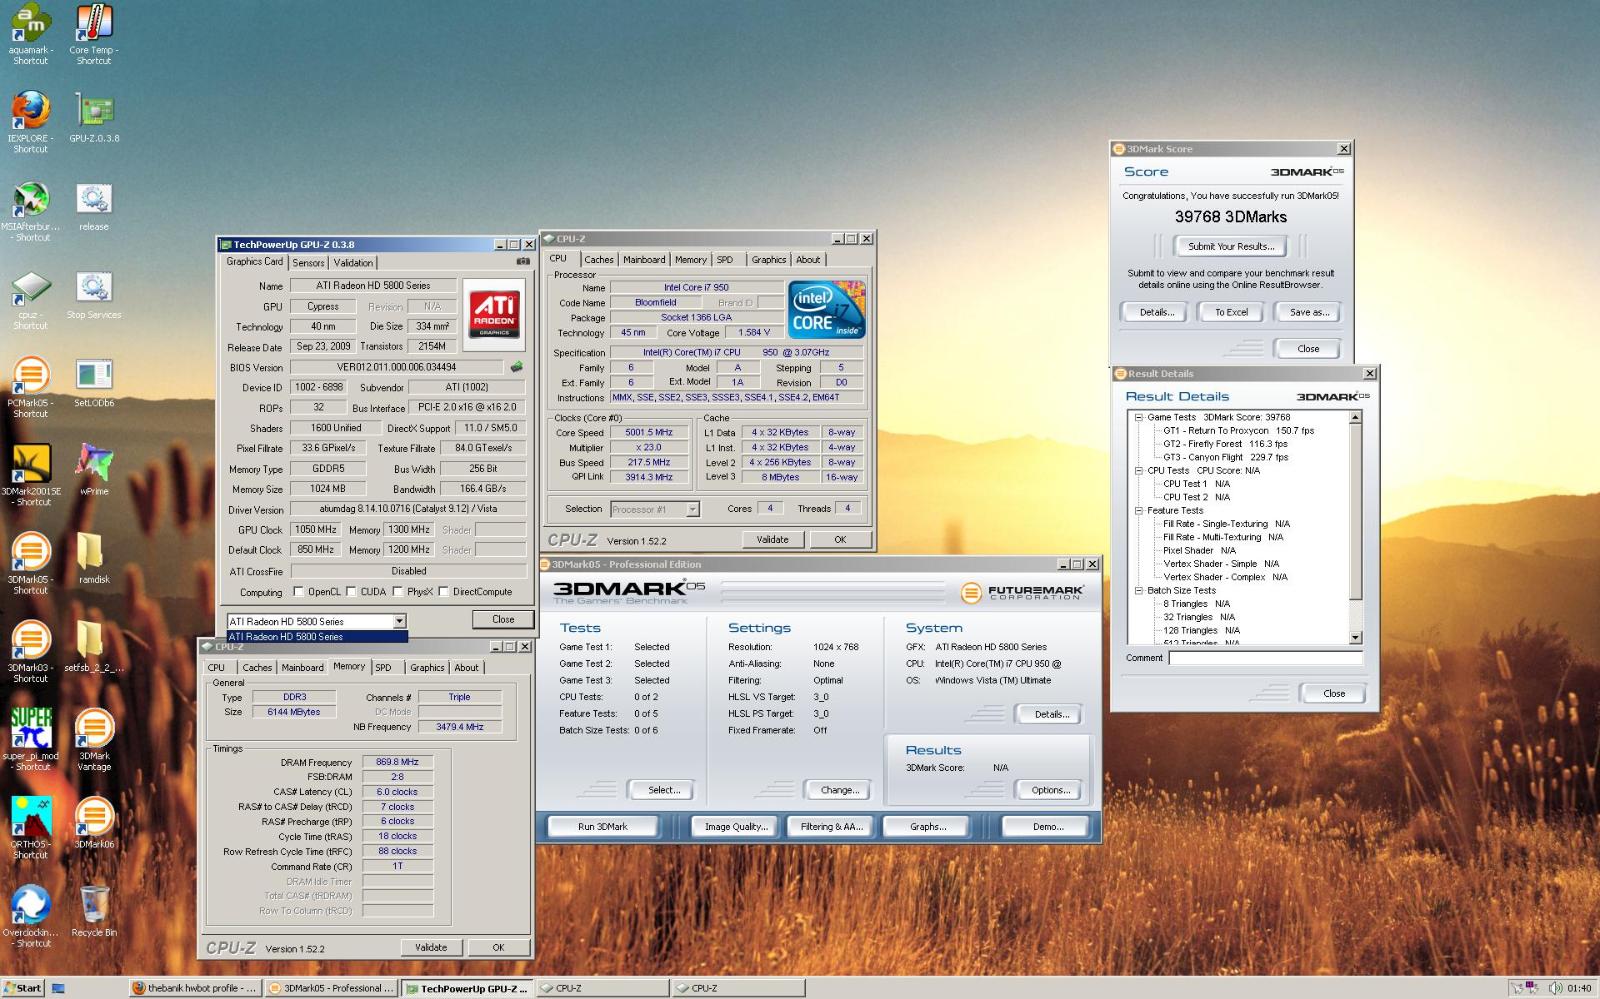Viewport: 1600px width, 999px height.
Task: Toggle the PhysX checkbox in GPU-Z
Action: click(398, 592)
